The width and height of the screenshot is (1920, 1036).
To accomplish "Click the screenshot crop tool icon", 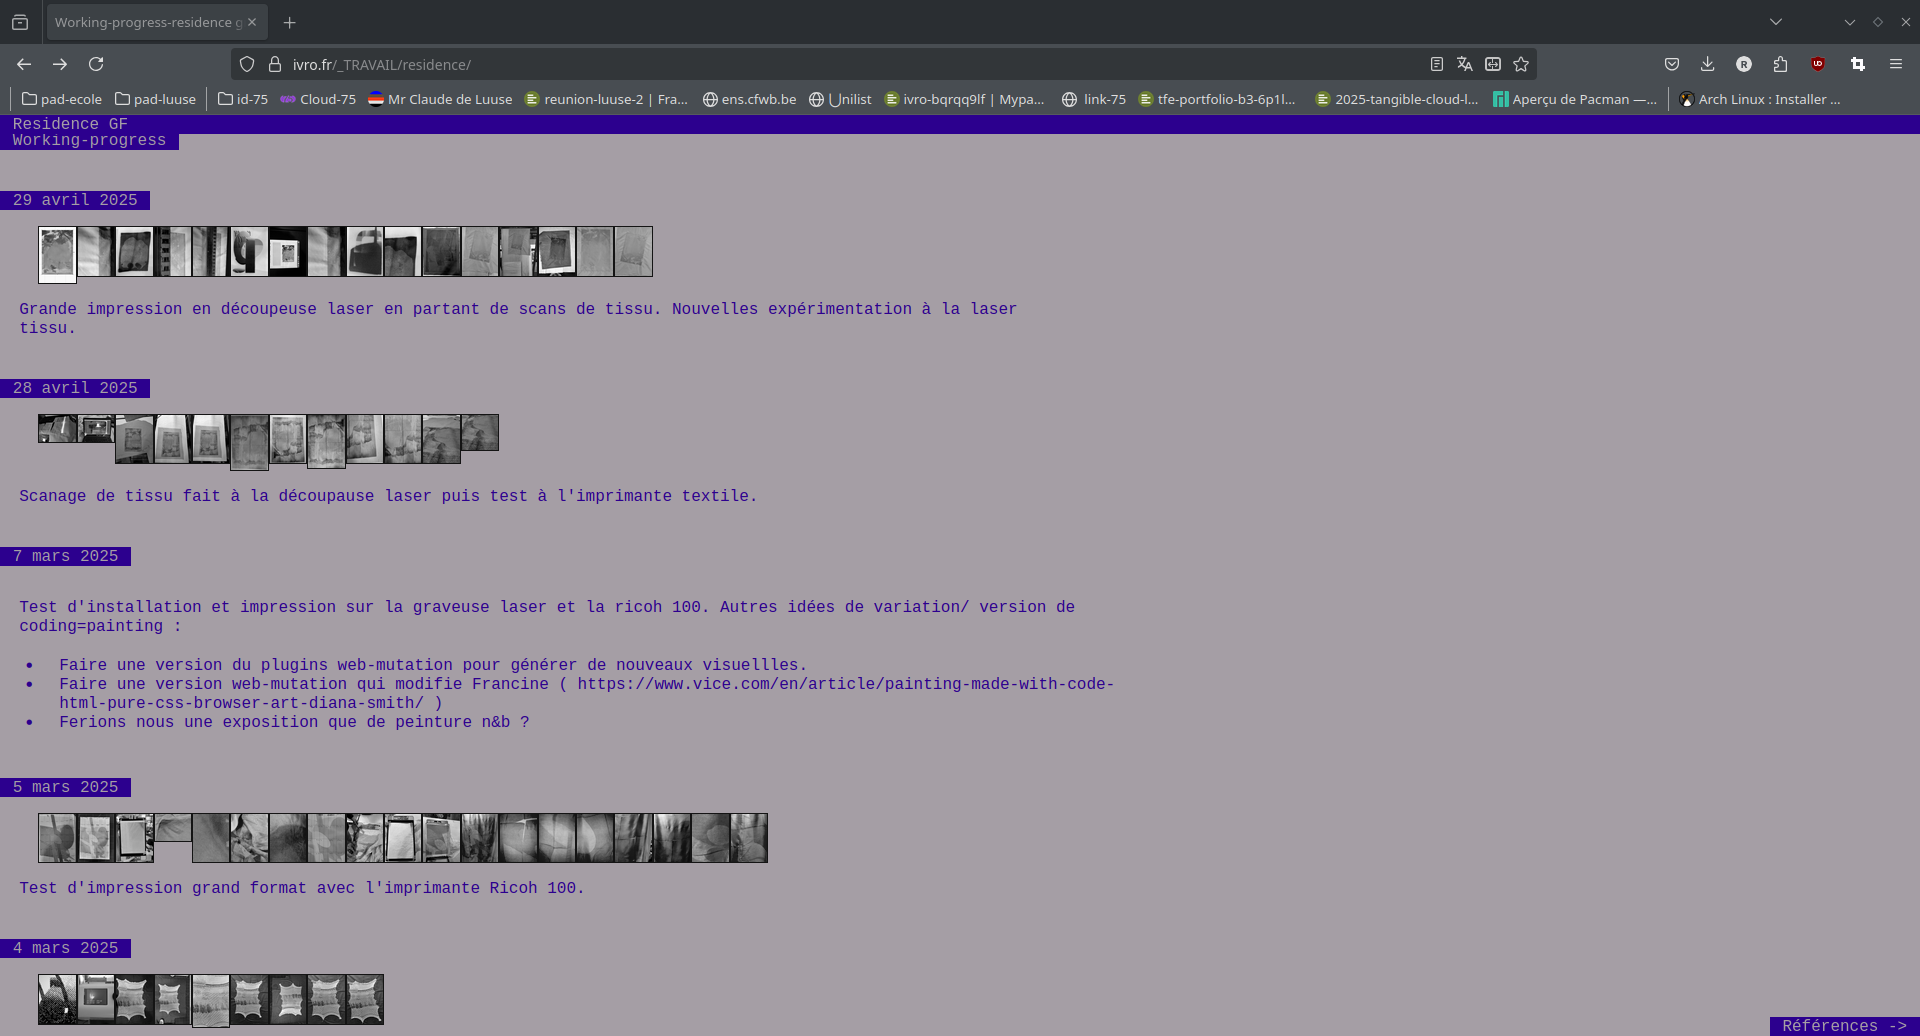I will [1857, 64].
